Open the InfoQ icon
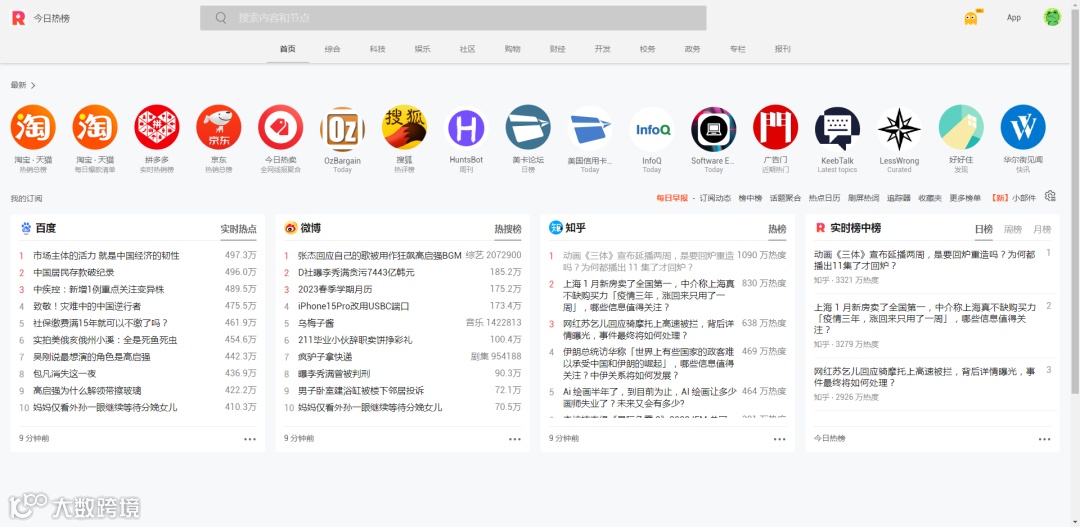This screenshot has width=1080, height=527. point(652,129)
